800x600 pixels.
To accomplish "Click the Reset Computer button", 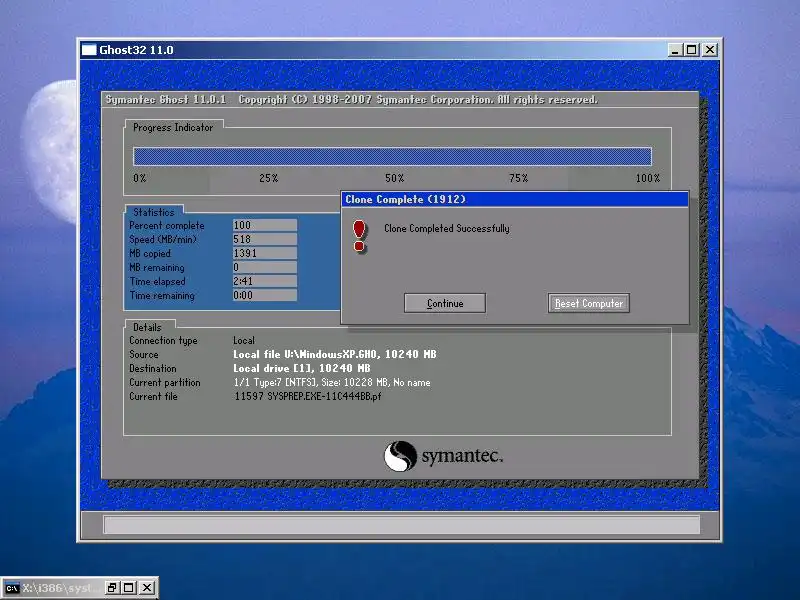I will pyautogui.click(x=589, y=303).
